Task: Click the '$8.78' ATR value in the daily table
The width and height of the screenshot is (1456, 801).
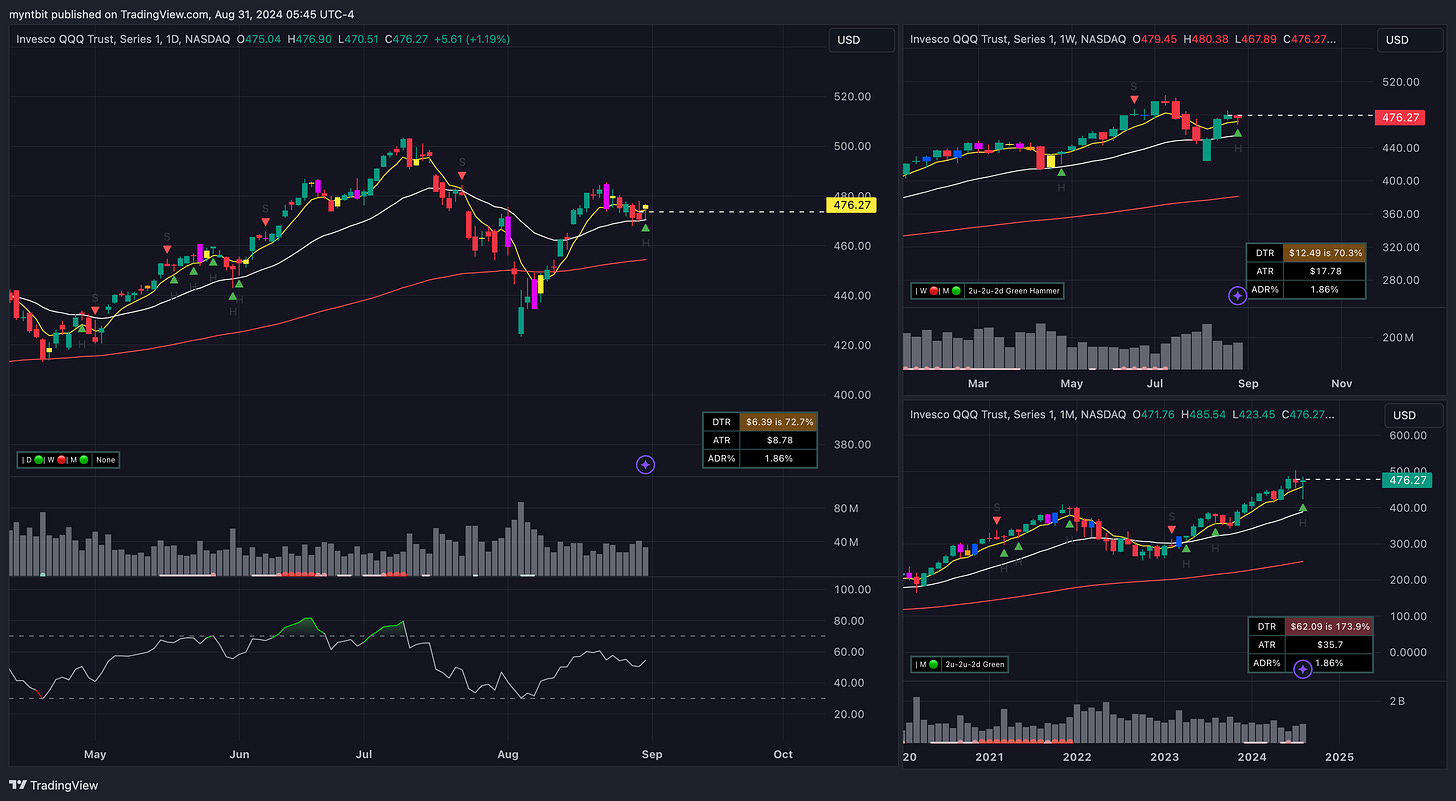Action: pos(779,440)
